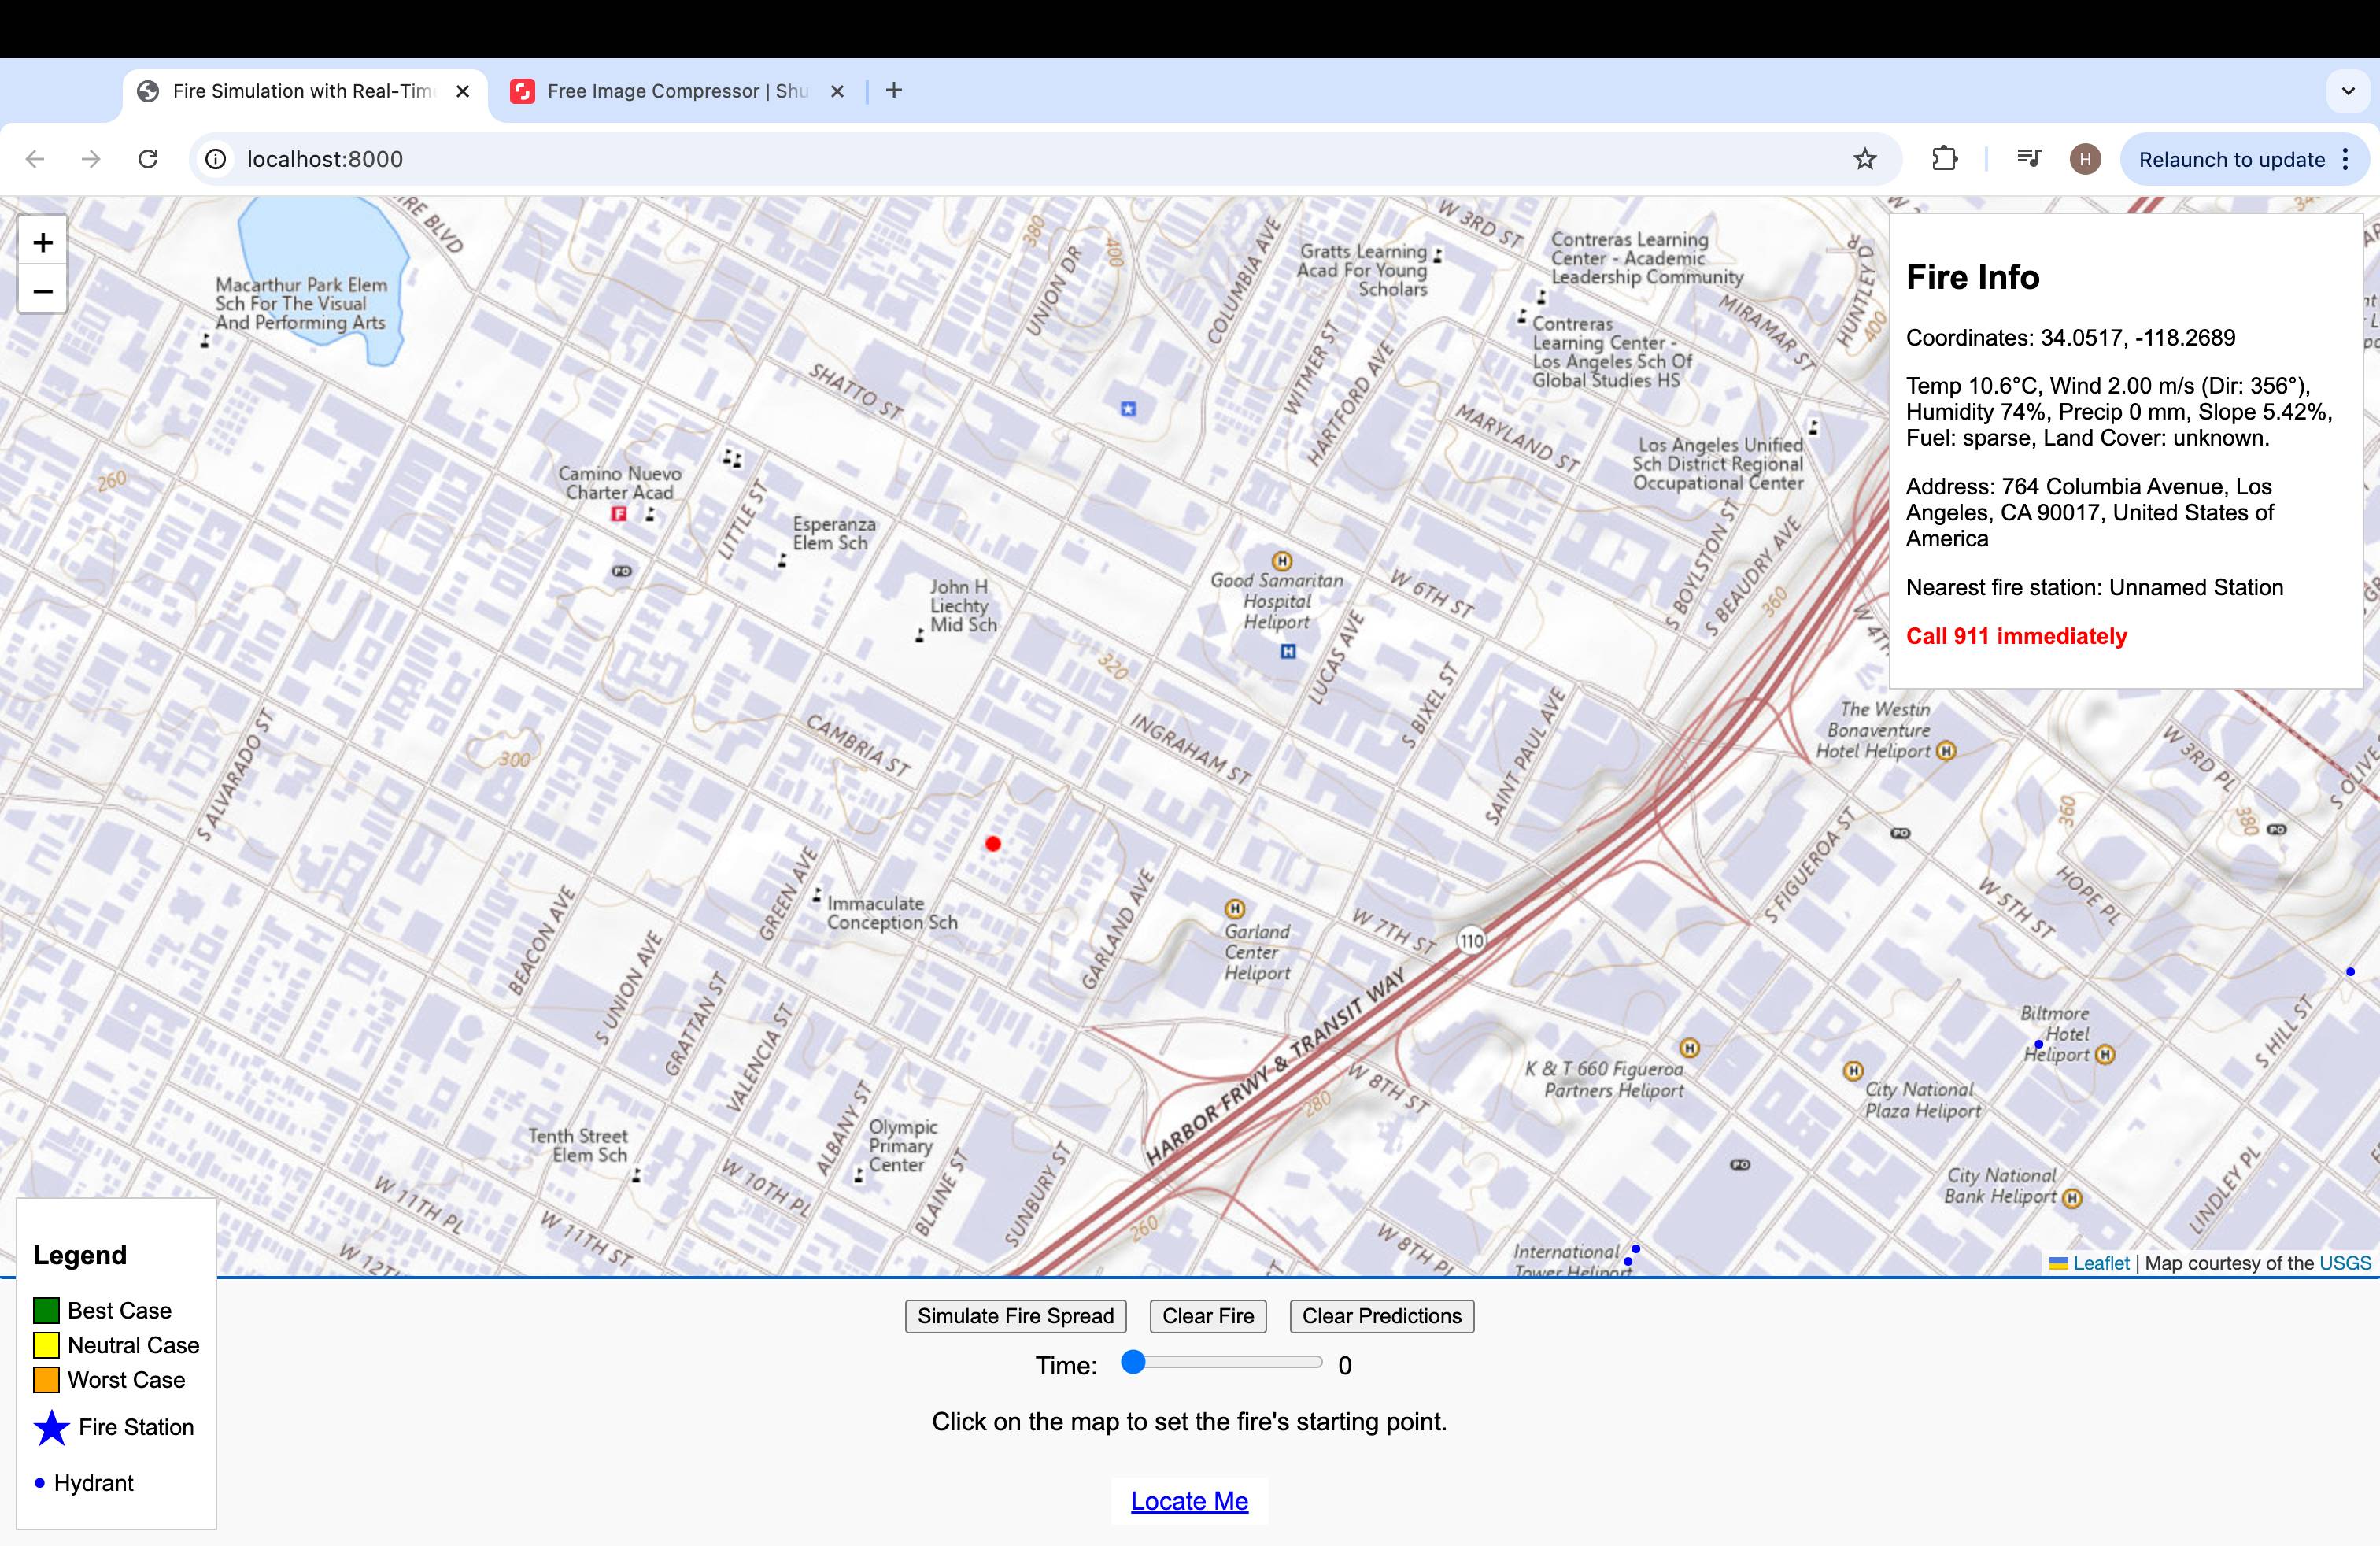
Task: Open the Chrome profile avatar
Action: point(2084,159)
